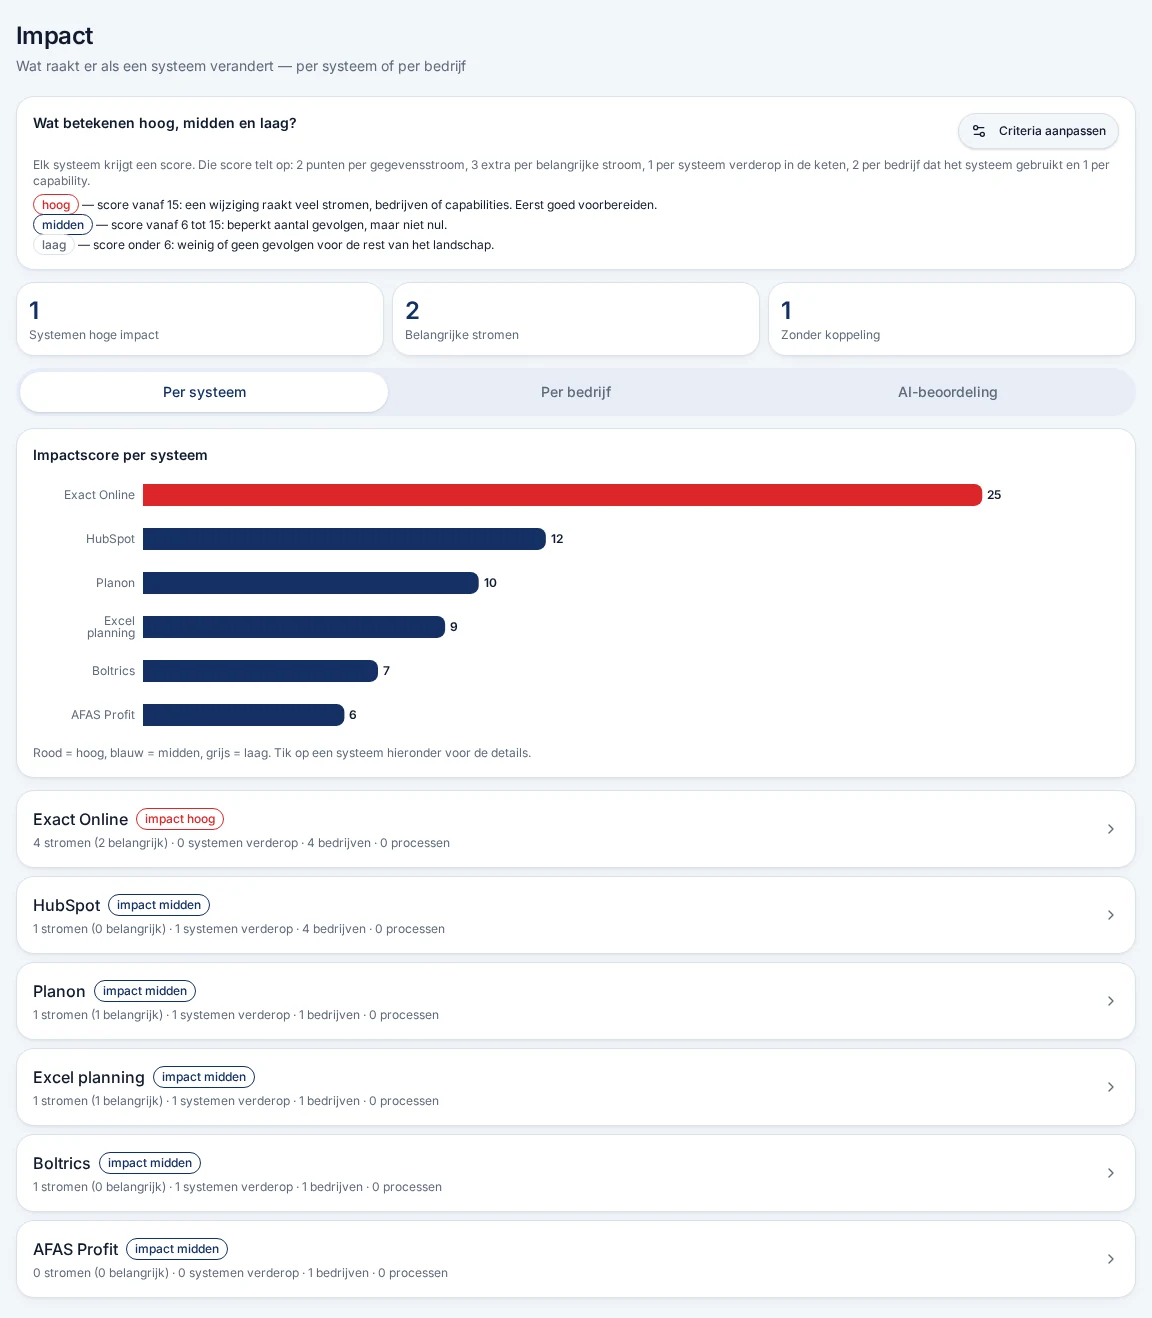Click the sliders icon in Criteria aanpassen

tap(979, 131)
